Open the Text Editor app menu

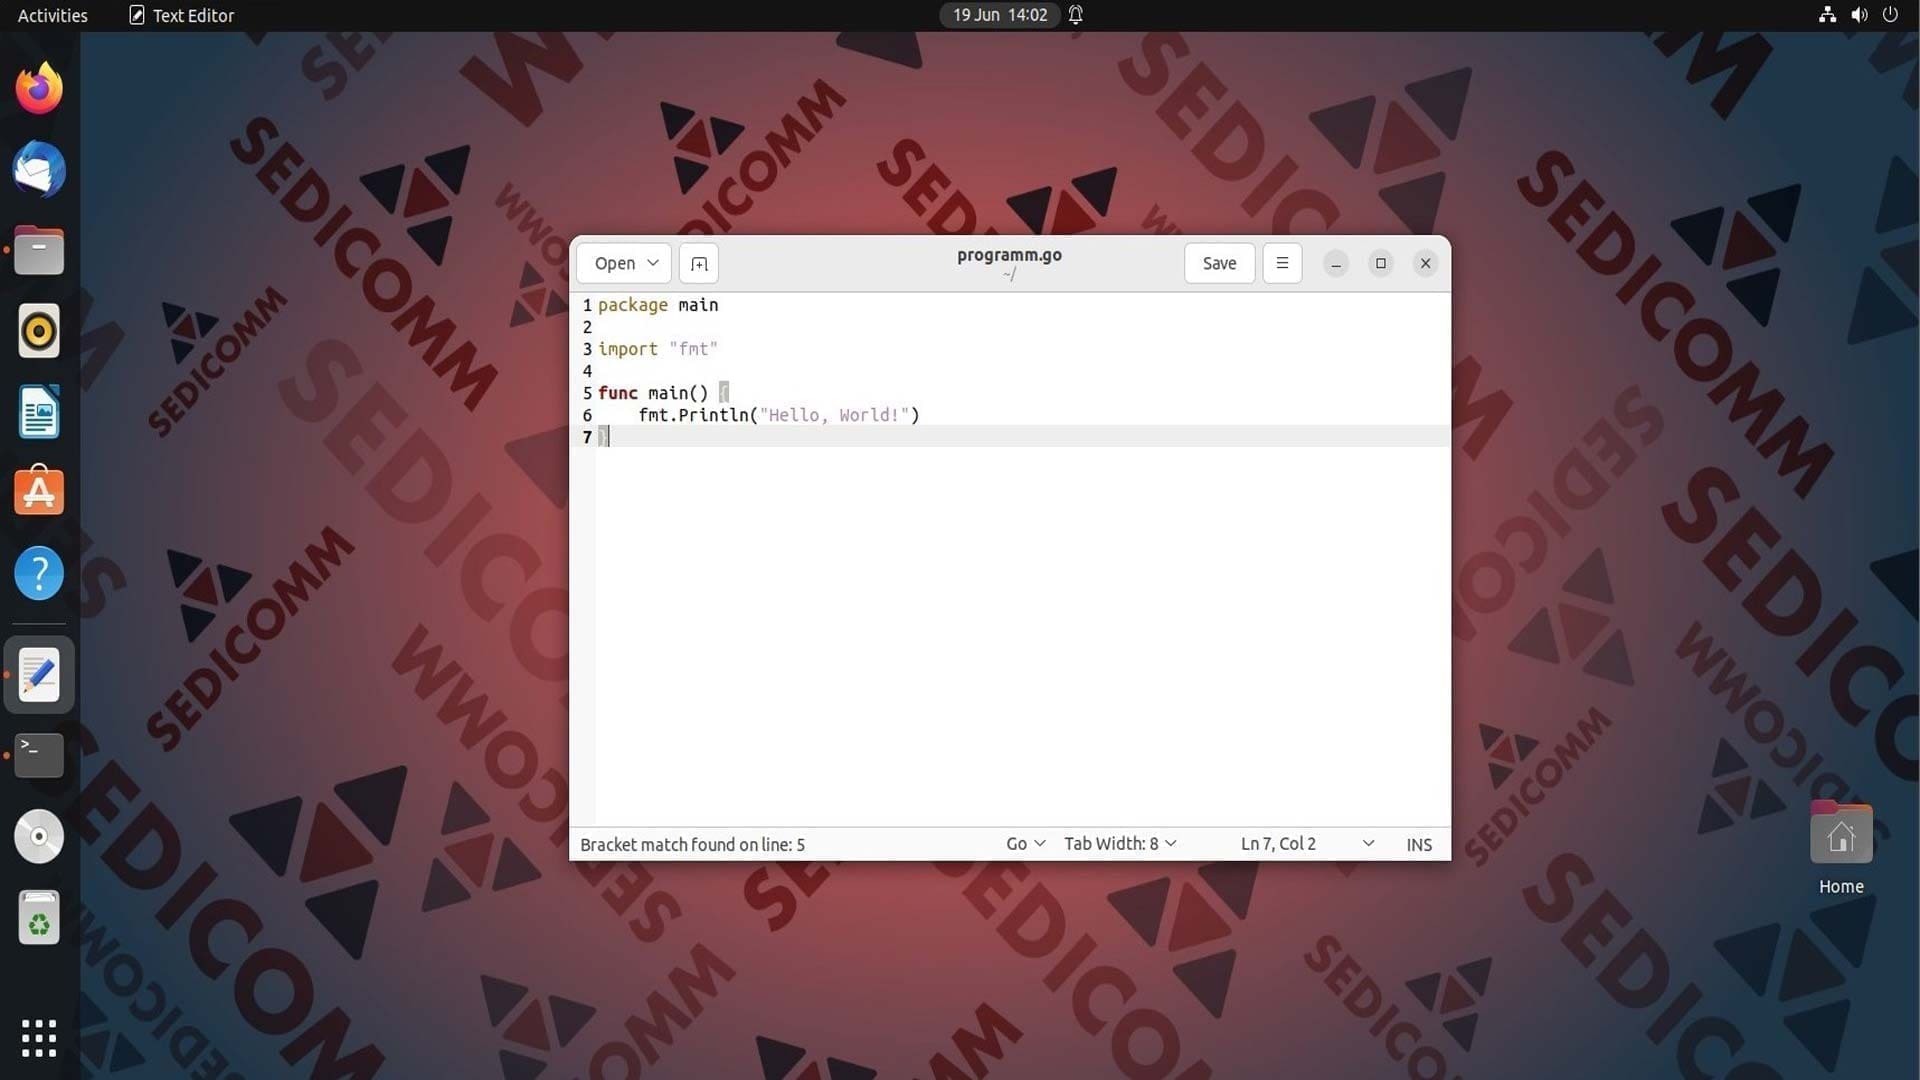pos(181,15)
